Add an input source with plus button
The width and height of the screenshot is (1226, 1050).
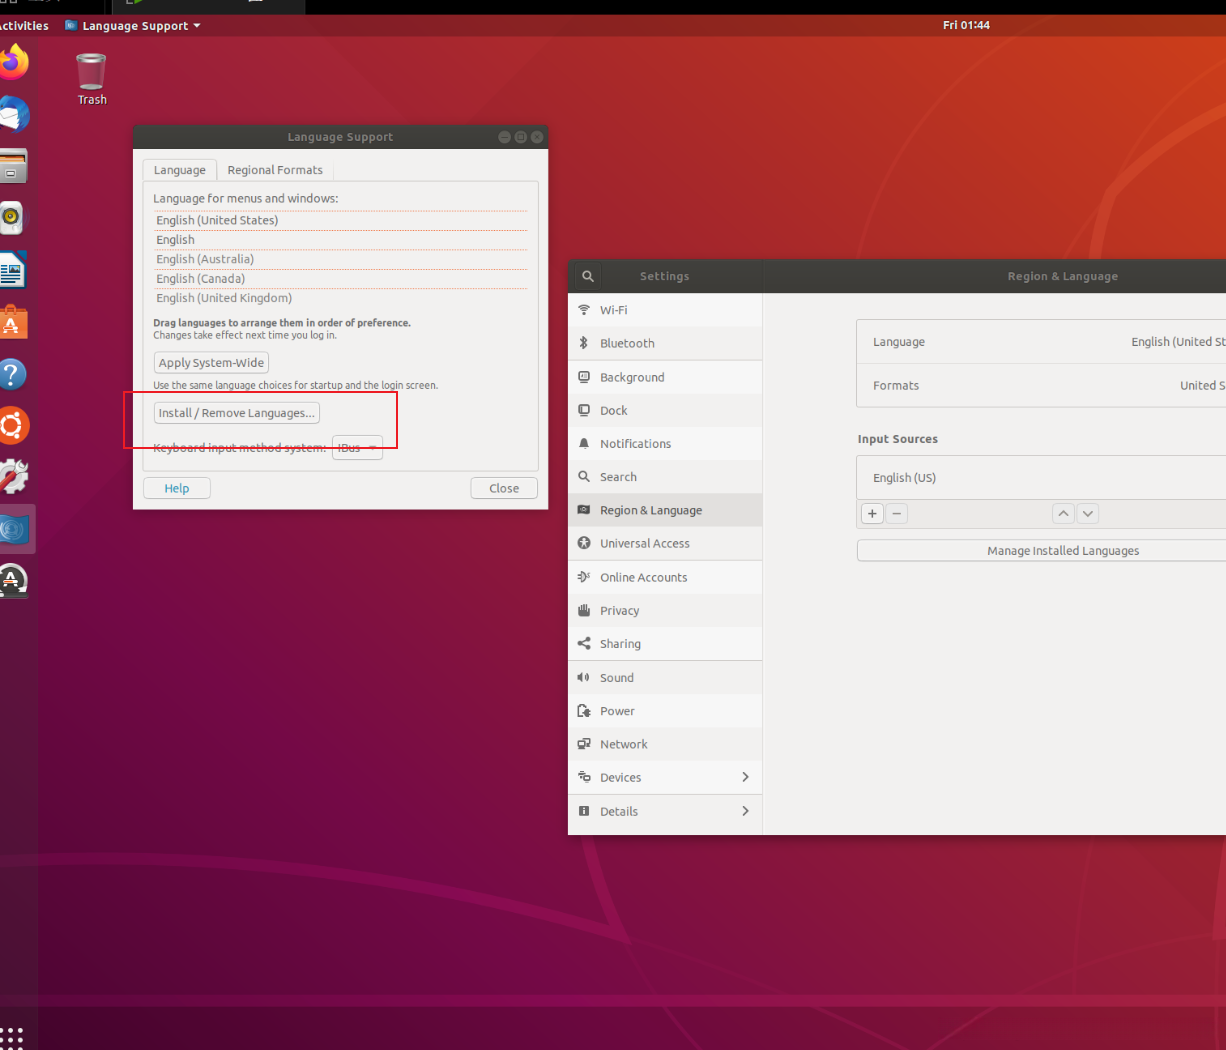872,513
